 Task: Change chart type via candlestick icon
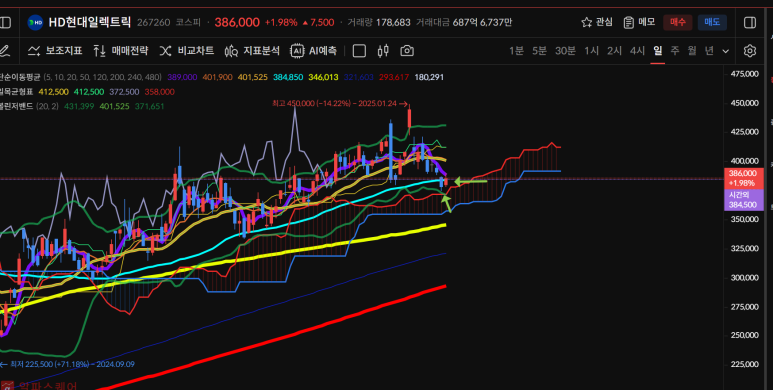click(383, 51)
